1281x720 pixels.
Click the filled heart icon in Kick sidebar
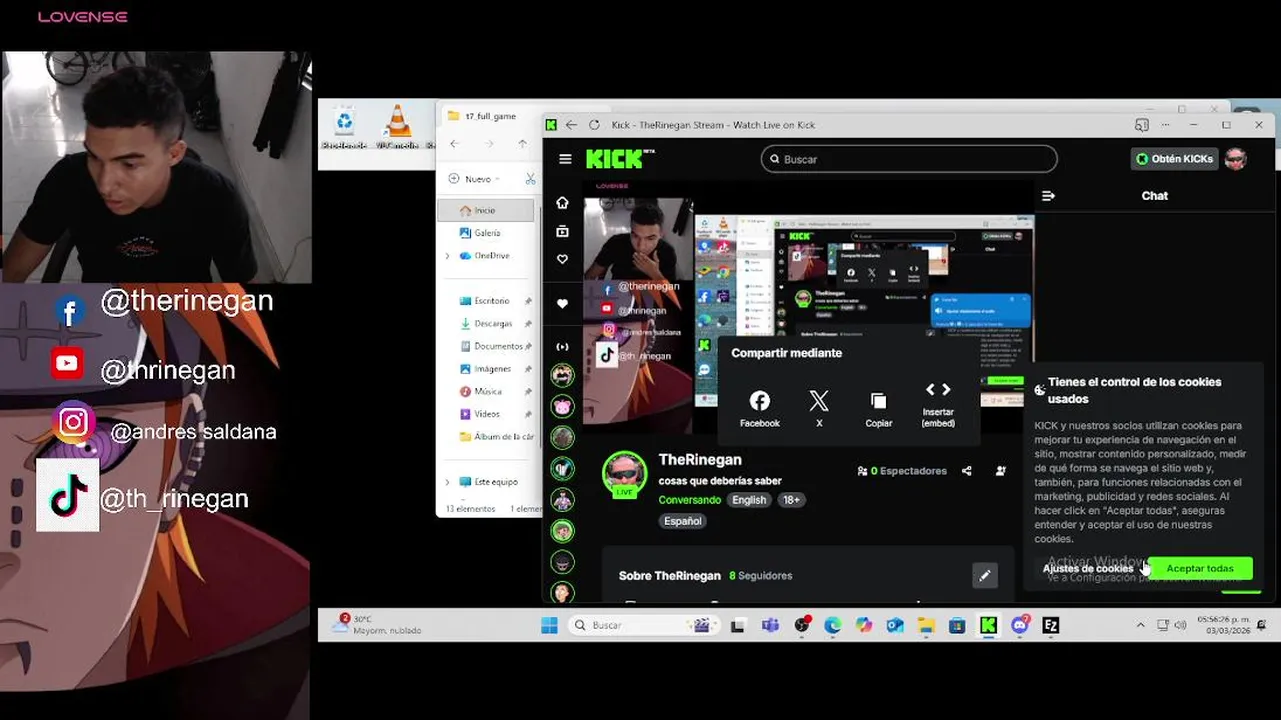(562, 304)
